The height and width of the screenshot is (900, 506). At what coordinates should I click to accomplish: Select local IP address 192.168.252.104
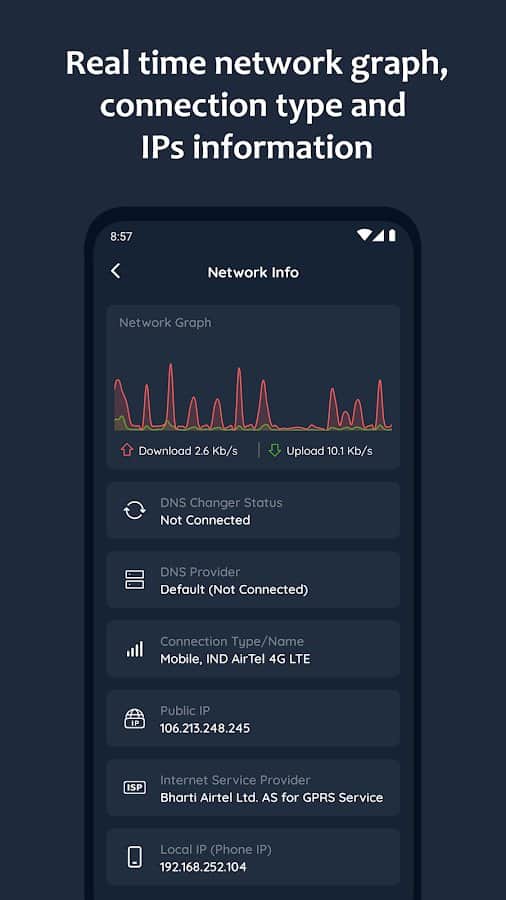[x=203, y=867]
